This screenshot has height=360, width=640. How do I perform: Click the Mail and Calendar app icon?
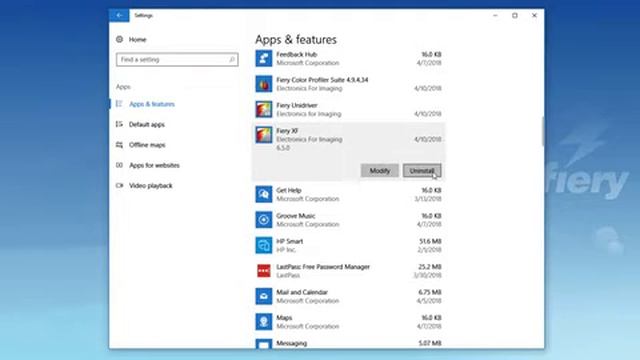[264, 296]
